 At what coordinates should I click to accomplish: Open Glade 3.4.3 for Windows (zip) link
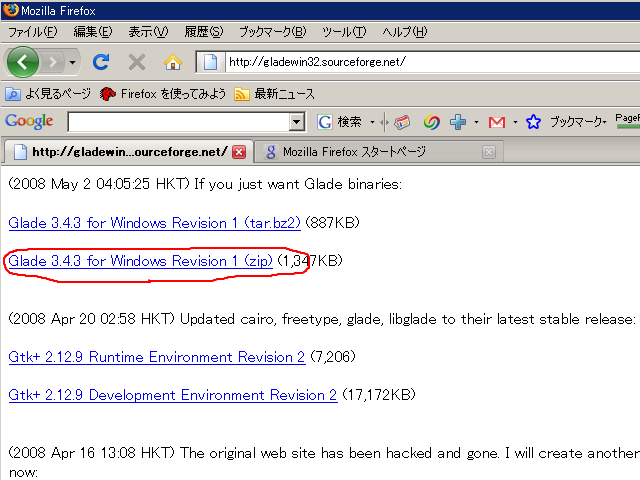(x=140, y=261)
